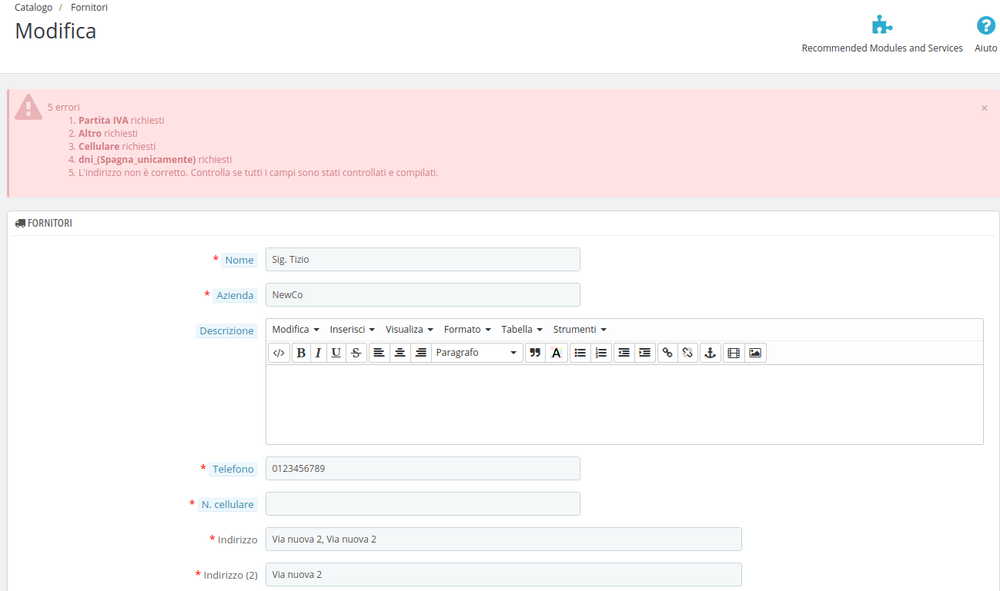
Task: Click the 'Partita IVA richiesti' error line
Action: [121, 120]
